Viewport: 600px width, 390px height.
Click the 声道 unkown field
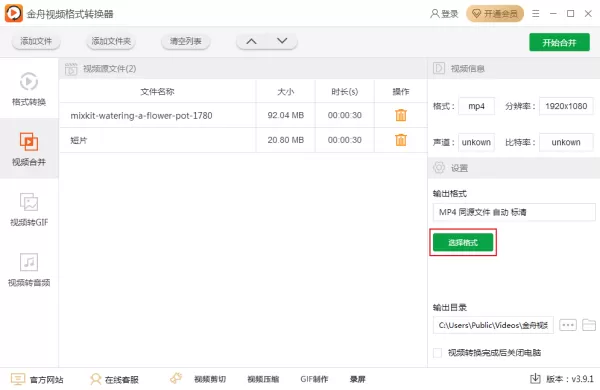(476, 142)
